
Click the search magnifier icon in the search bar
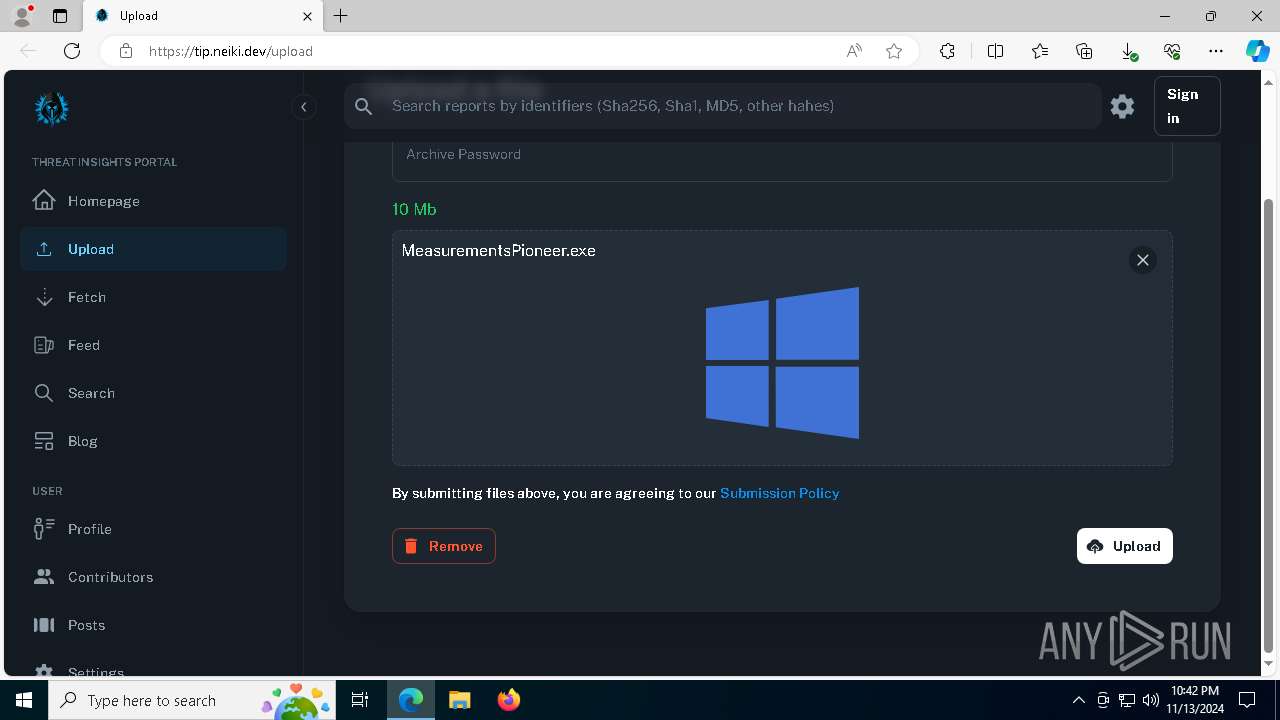364,106
